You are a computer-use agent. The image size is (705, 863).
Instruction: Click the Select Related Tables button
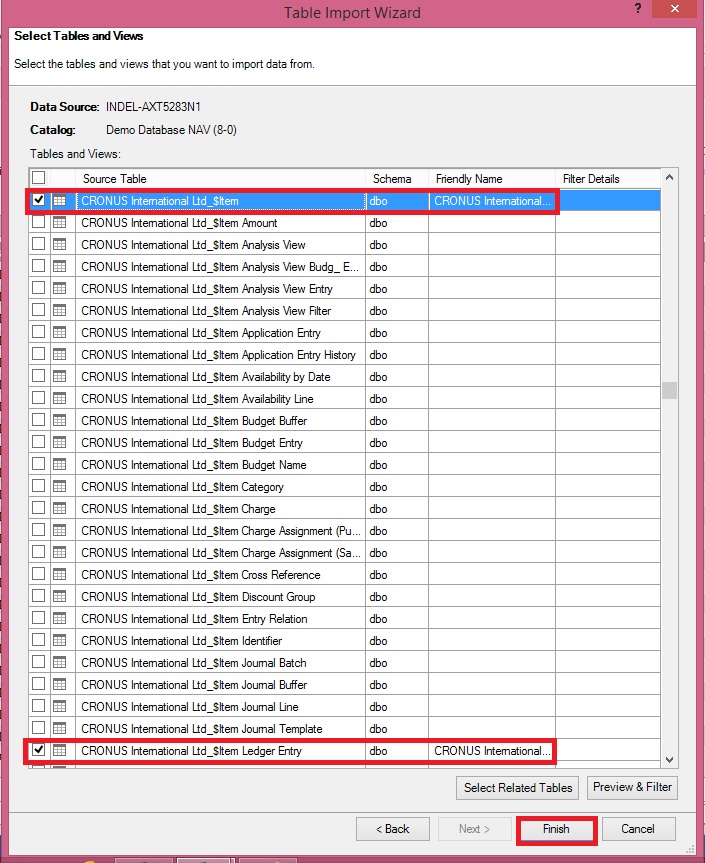tap(517, 788)
